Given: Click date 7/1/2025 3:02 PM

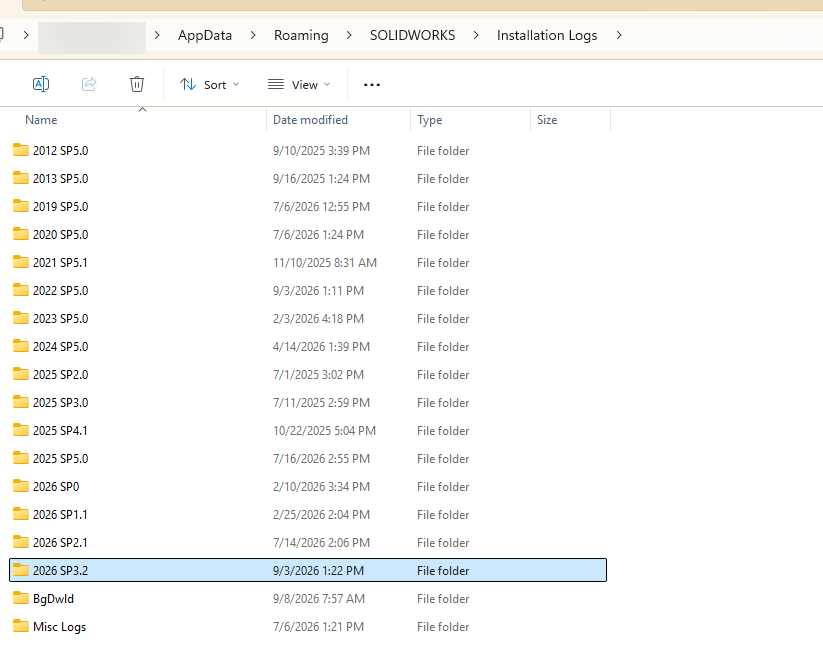Looking at the screenshot, I should 318,375.
